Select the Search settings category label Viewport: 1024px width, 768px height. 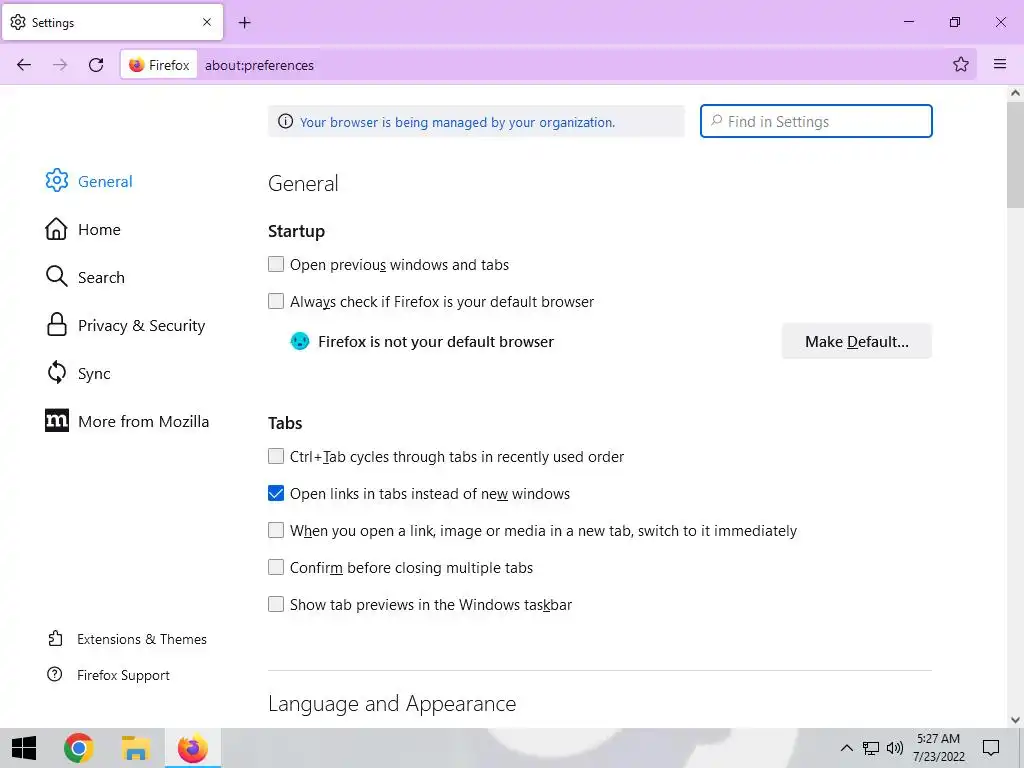click(101, 278)
